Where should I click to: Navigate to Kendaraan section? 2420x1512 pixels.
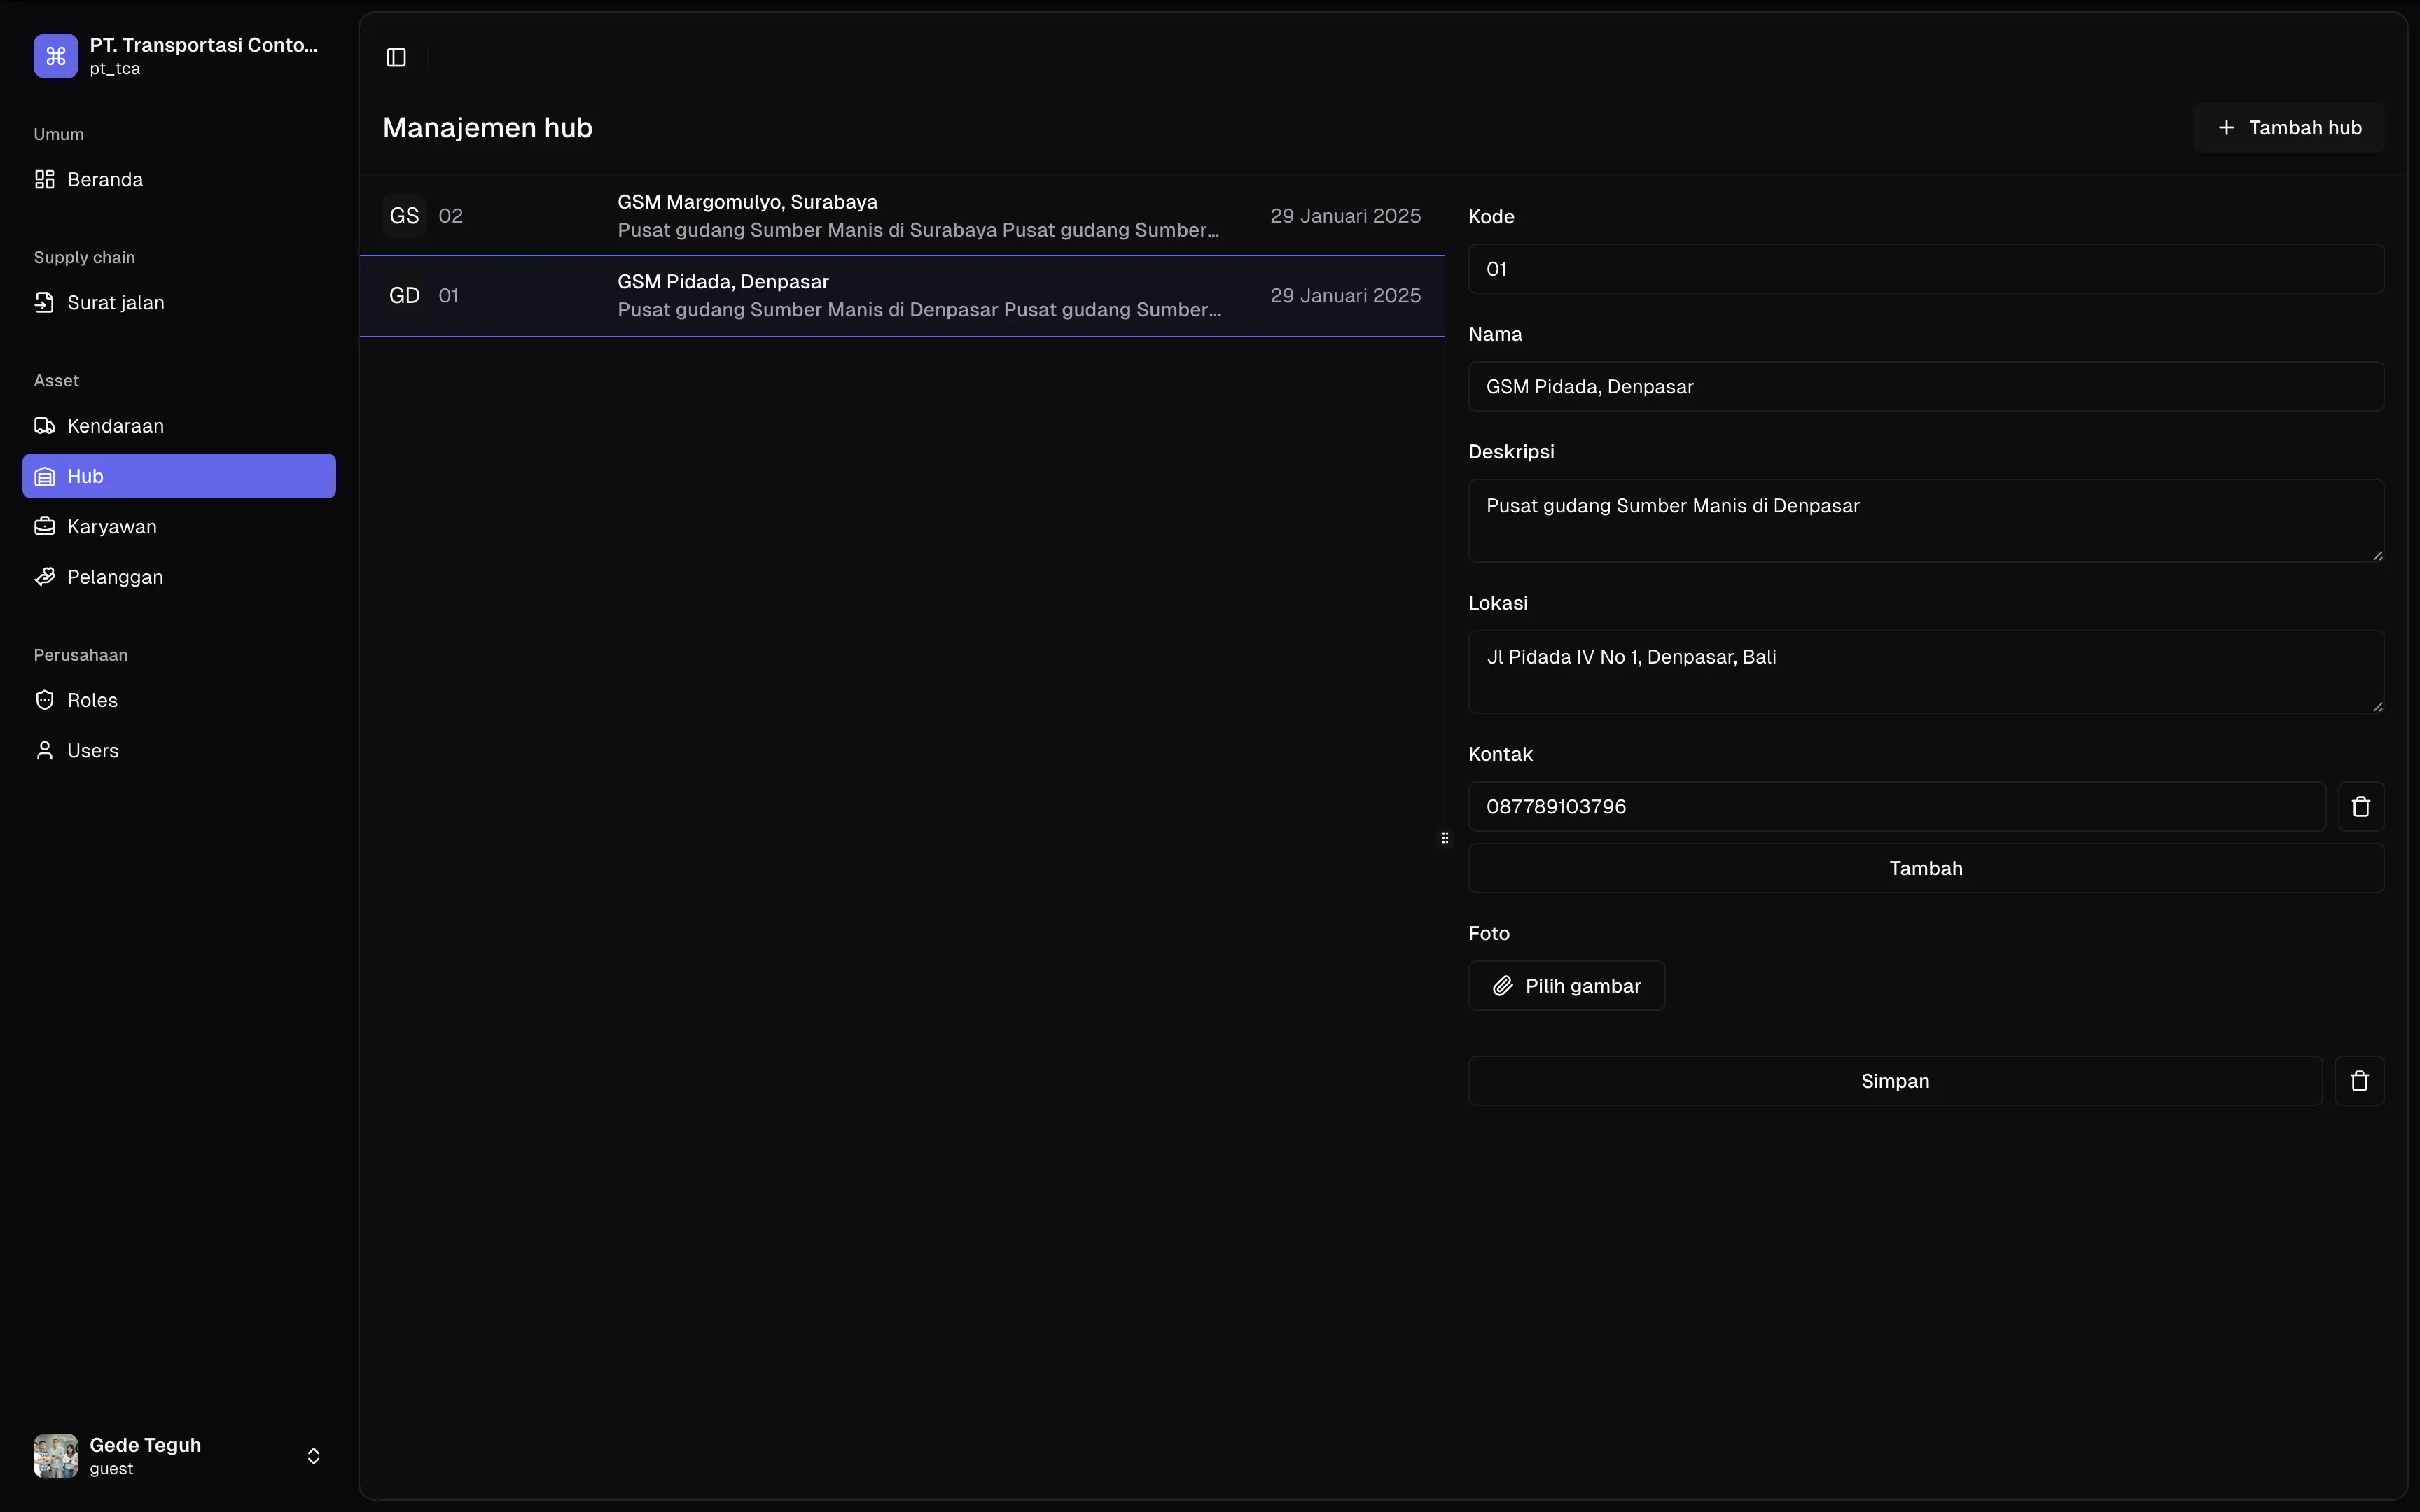(x=115, y=426)
